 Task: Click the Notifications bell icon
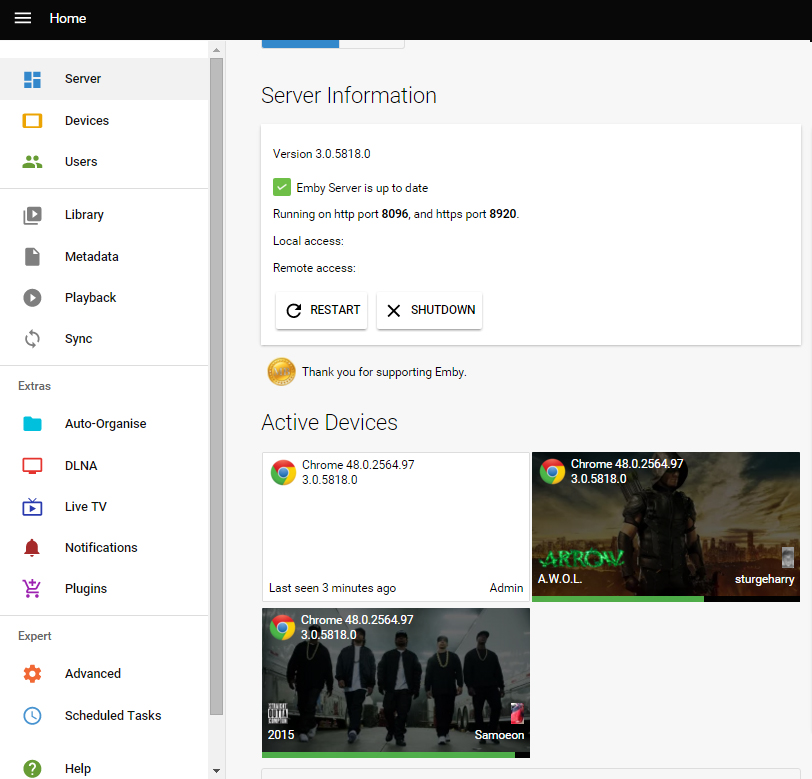tap(32, 548)
